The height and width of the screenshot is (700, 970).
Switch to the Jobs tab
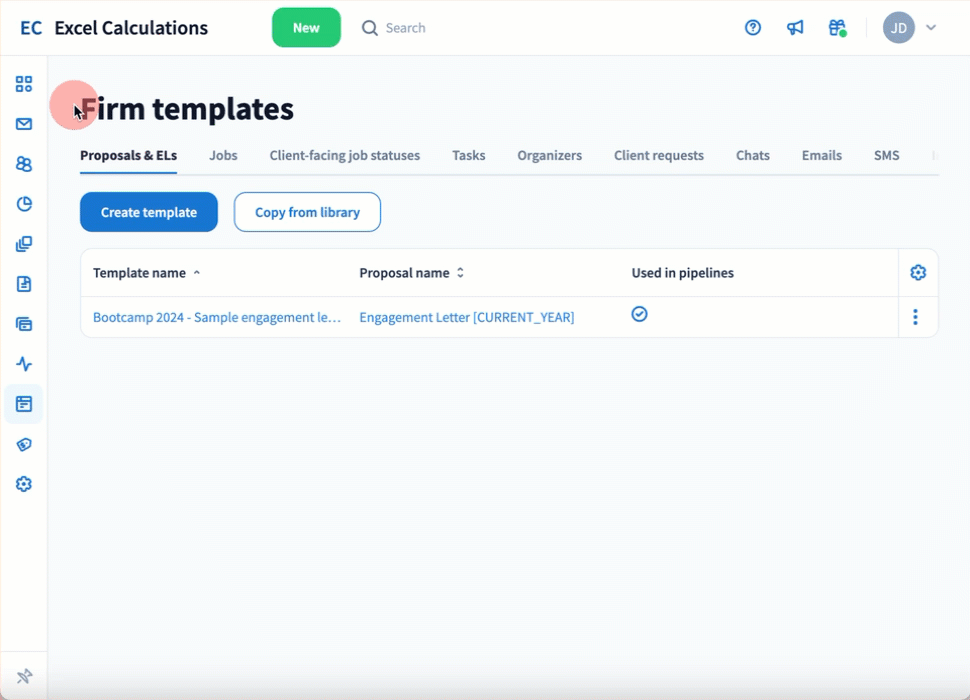[x=223, y=156]
